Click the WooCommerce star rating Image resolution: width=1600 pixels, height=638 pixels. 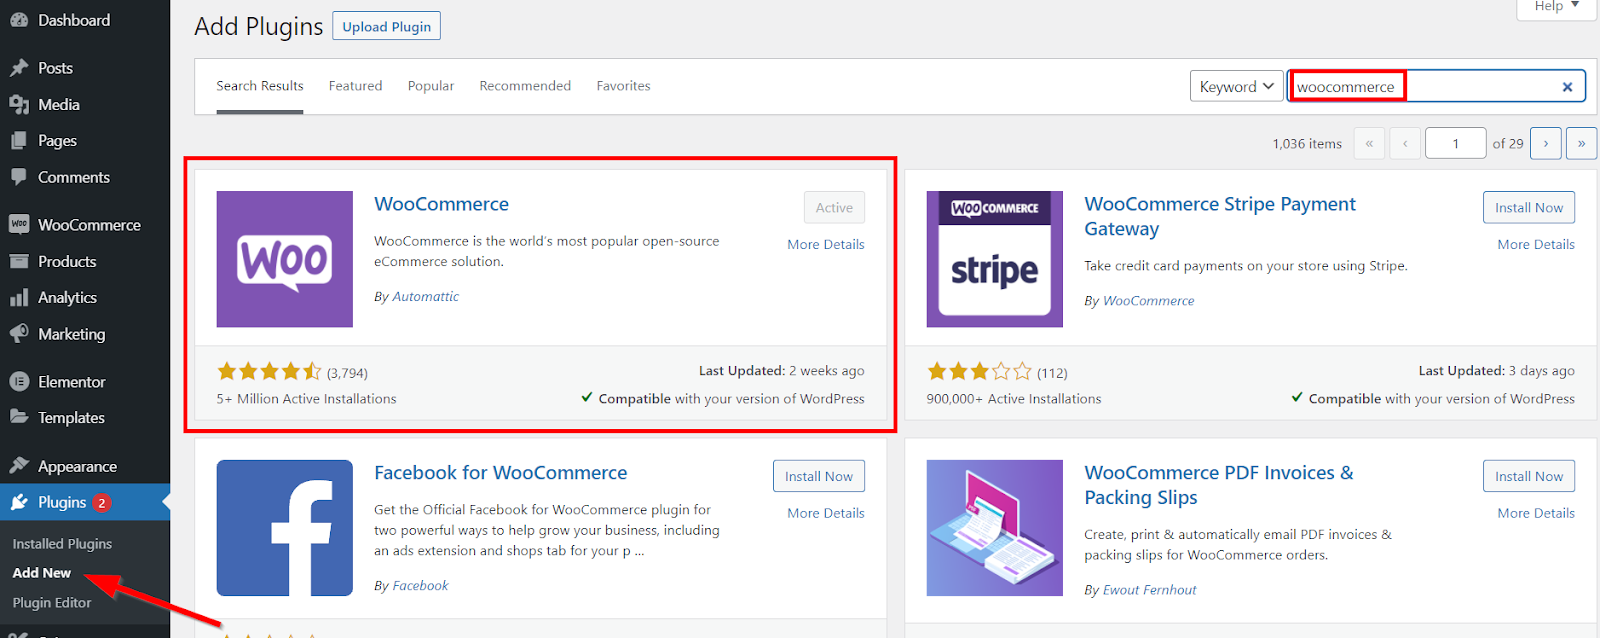[269, 372]
